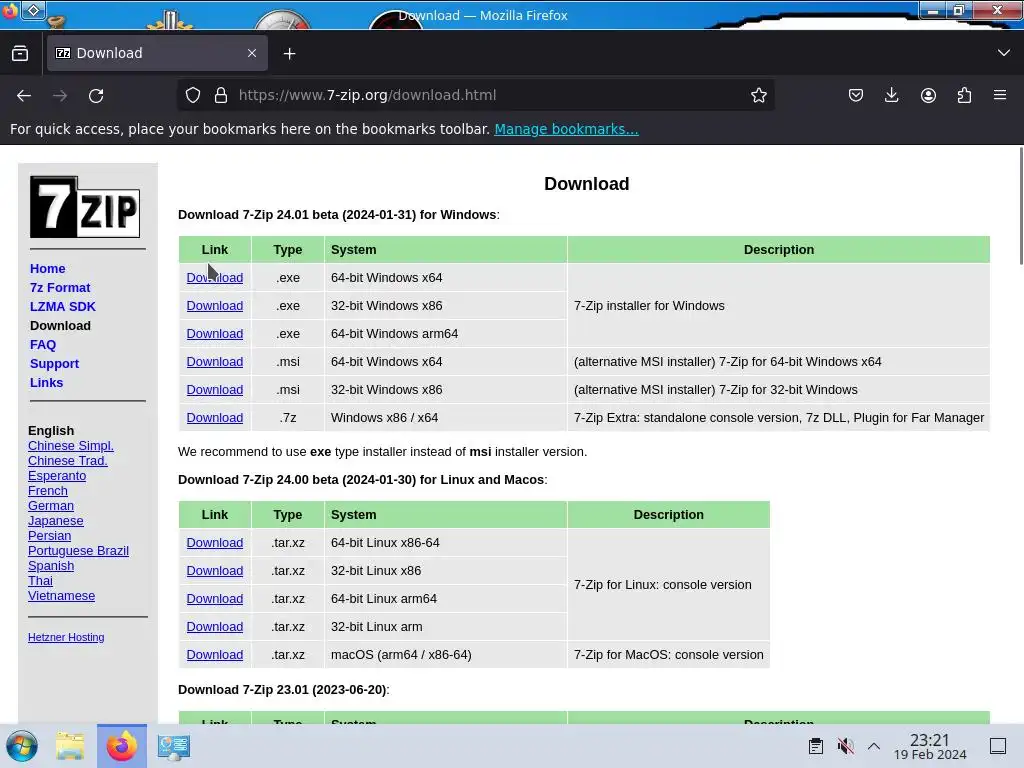Image resolution: width=1024 pixels, height=768 pixels.
Task: Click the page vertical scrollbar
Action: 1020,206
